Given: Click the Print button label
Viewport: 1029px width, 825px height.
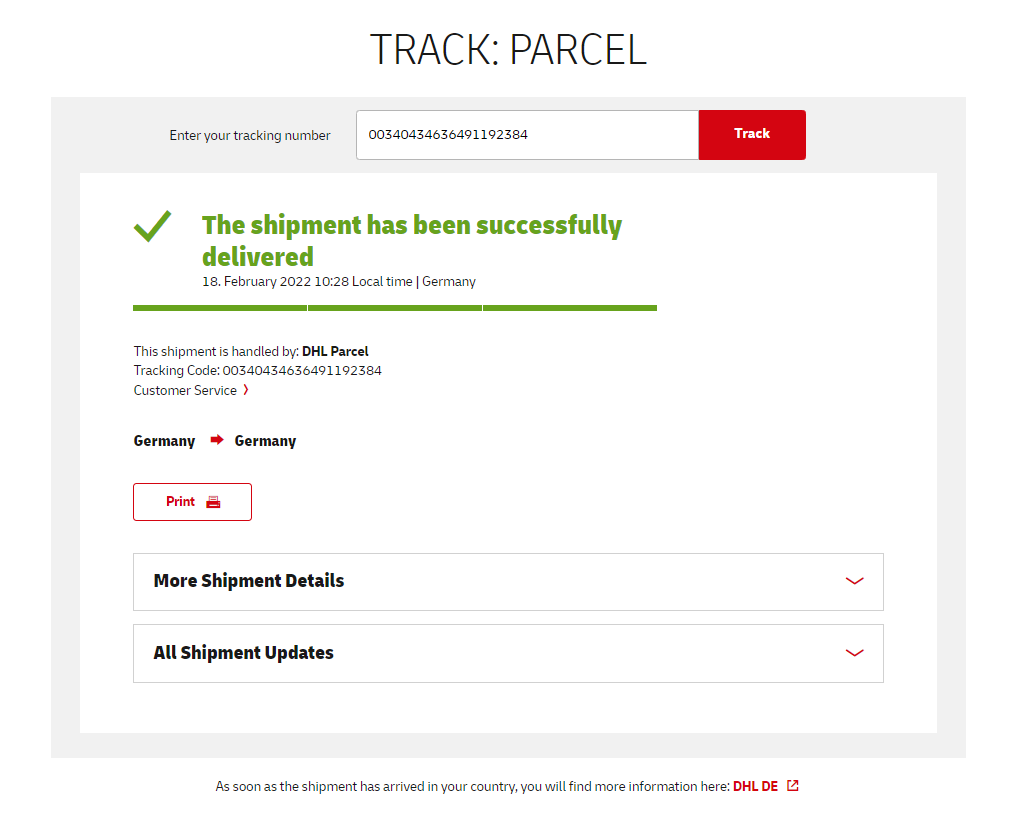Looking at the screenshot, I should tap(181, 502).
